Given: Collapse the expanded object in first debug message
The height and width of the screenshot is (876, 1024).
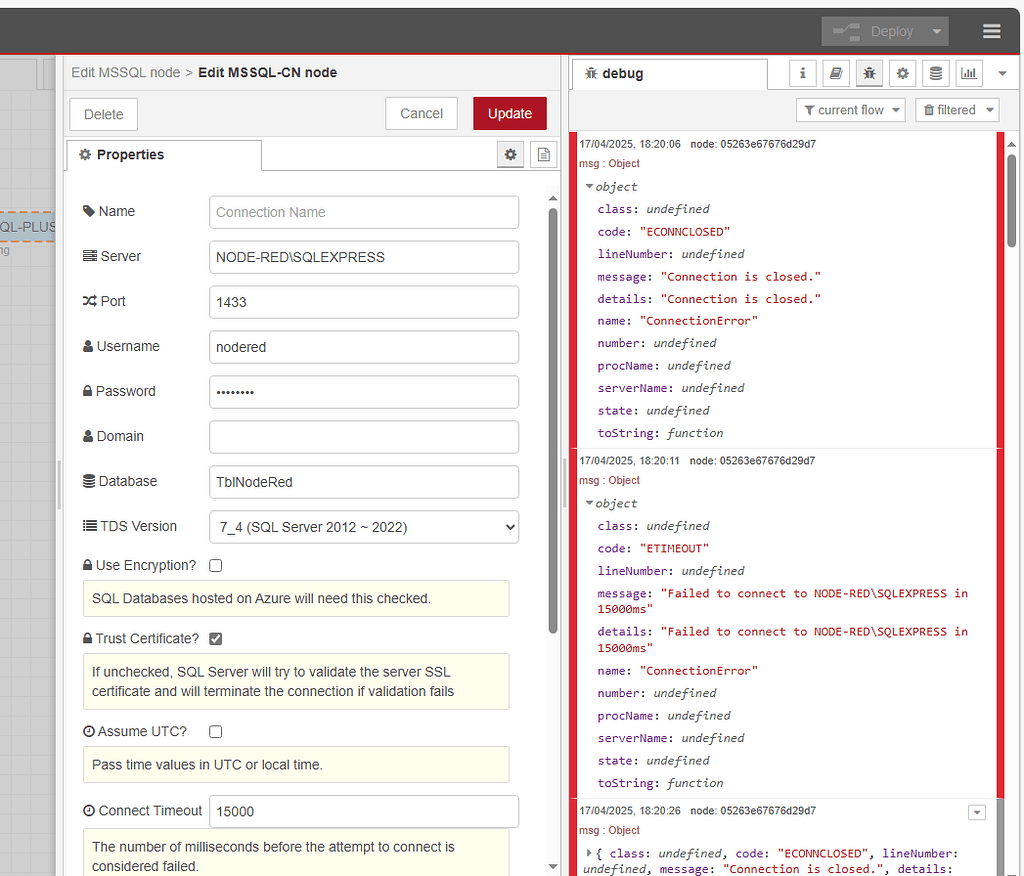Looking at the screenshot, I should click(x=591, y=186).
